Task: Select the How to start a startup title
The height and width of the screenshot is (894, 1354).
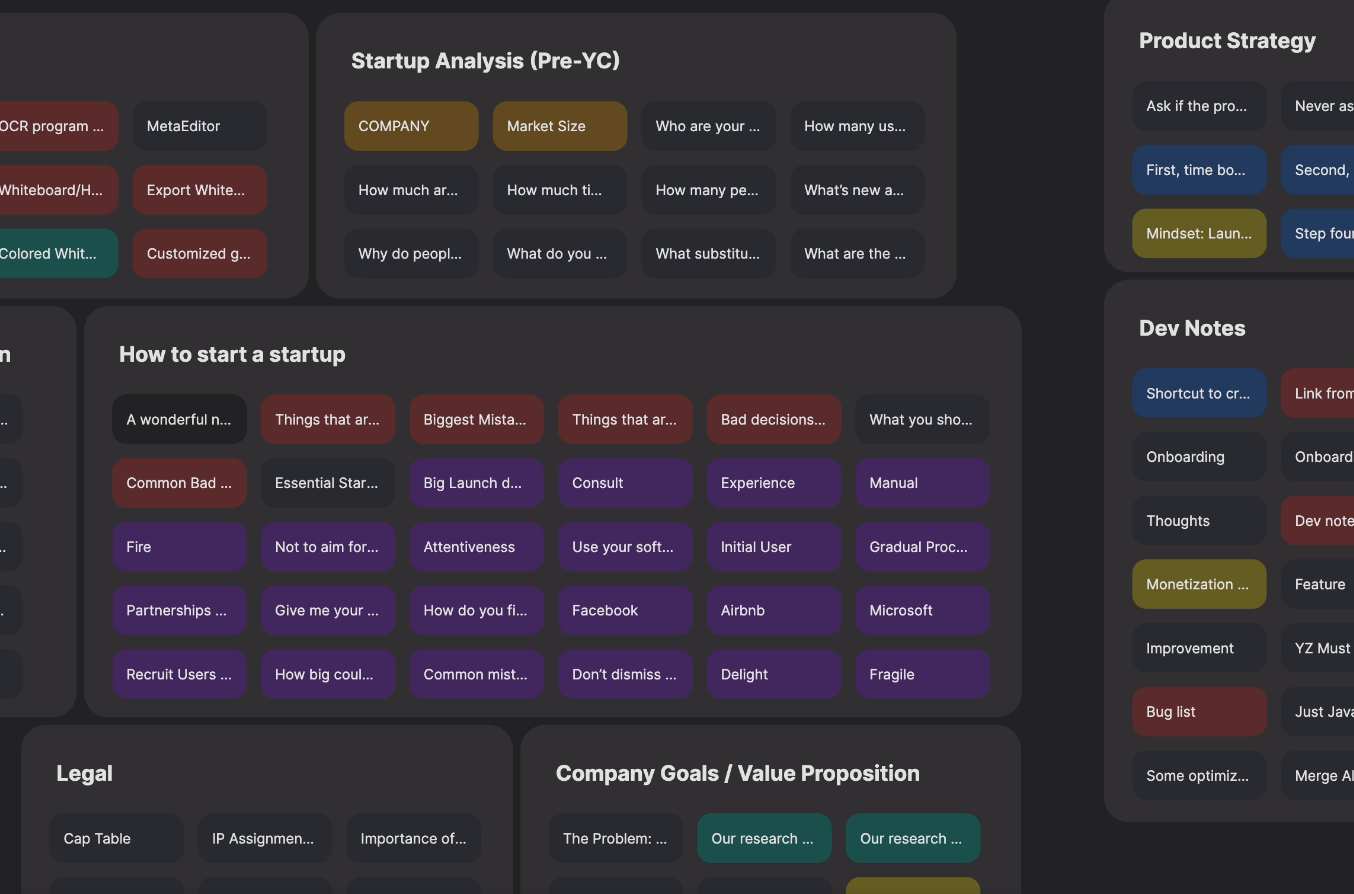Action: pyautogui.click(x=232, y=355)
